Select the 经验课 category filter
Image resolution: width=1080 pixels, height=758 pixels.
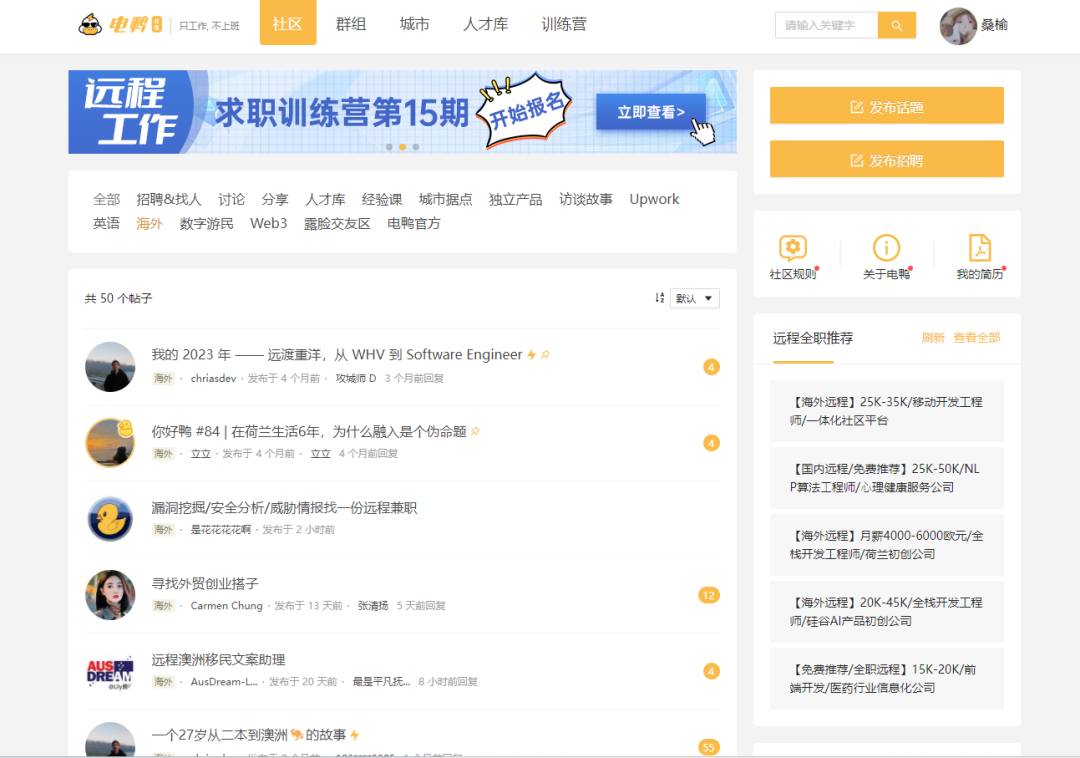point(382,200)
